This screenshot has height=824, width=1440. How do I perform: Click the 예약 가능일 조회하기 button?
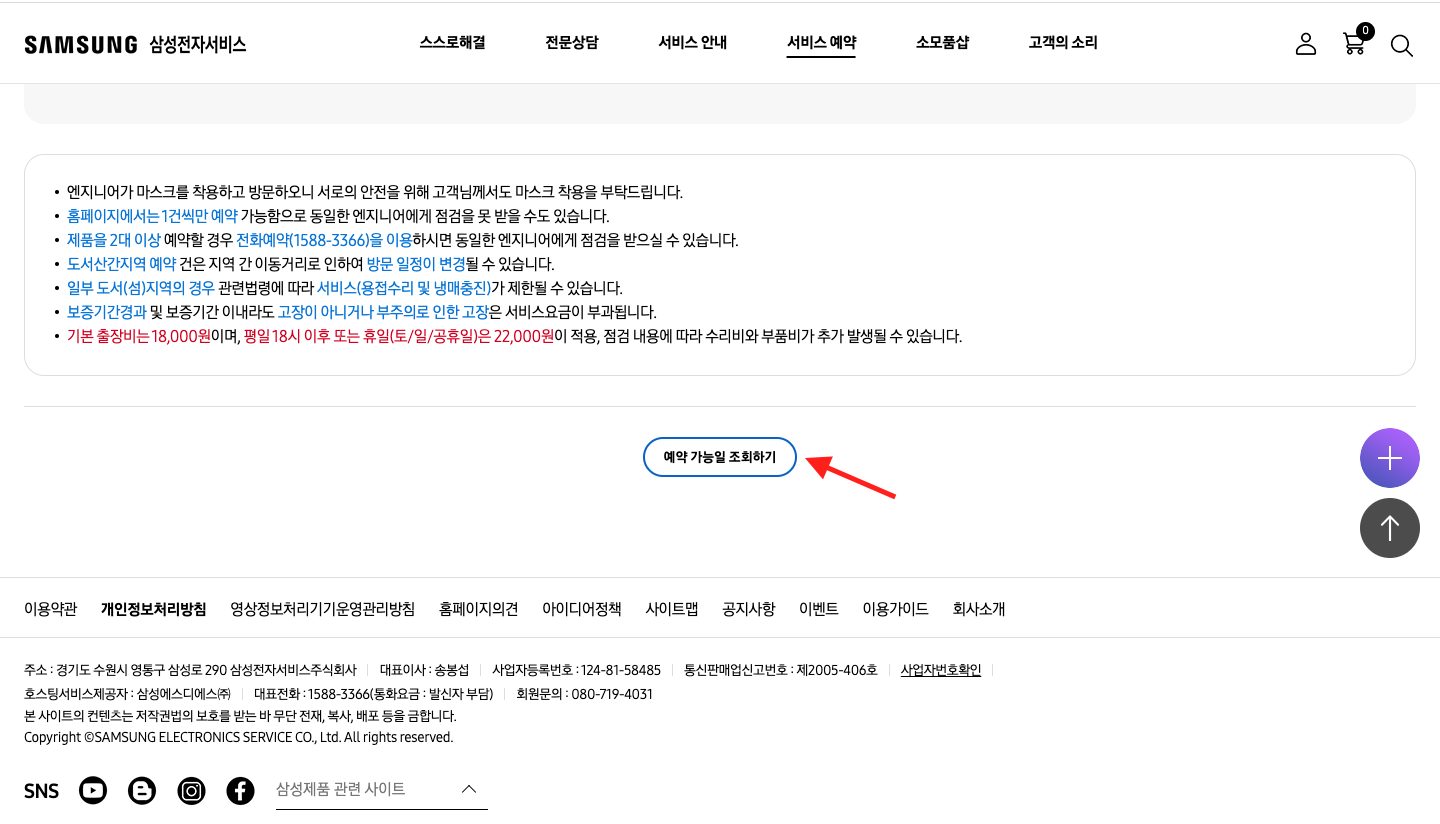[x=719, y=457]
